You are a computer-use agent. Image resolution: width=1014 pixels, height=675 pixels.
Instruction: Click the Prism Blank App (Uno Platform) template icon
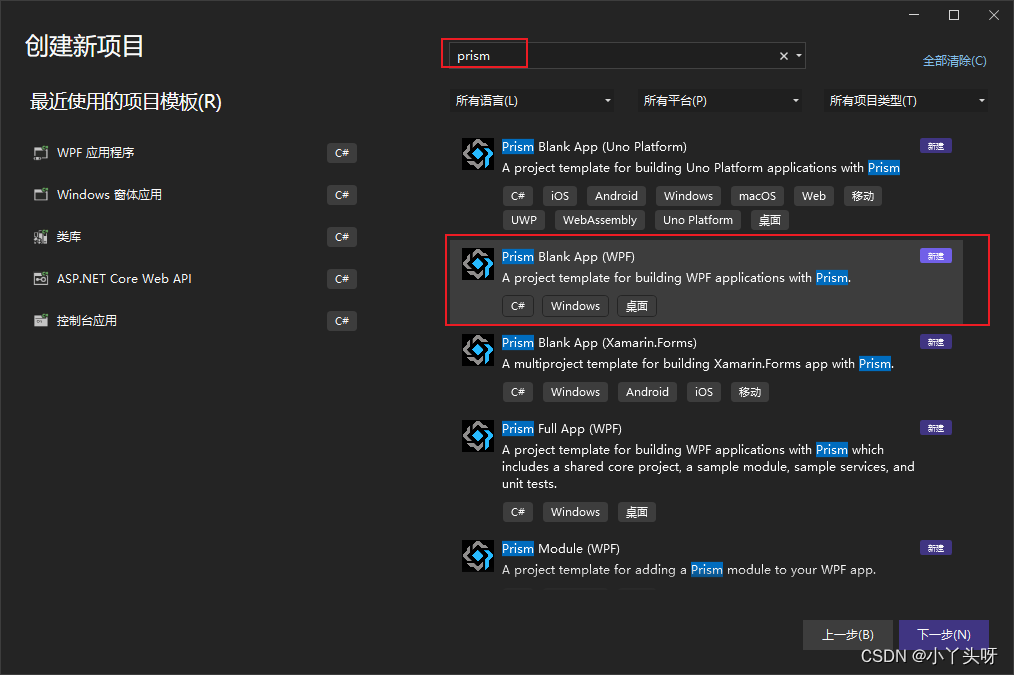pyautogui.click(x=478, y=154)
